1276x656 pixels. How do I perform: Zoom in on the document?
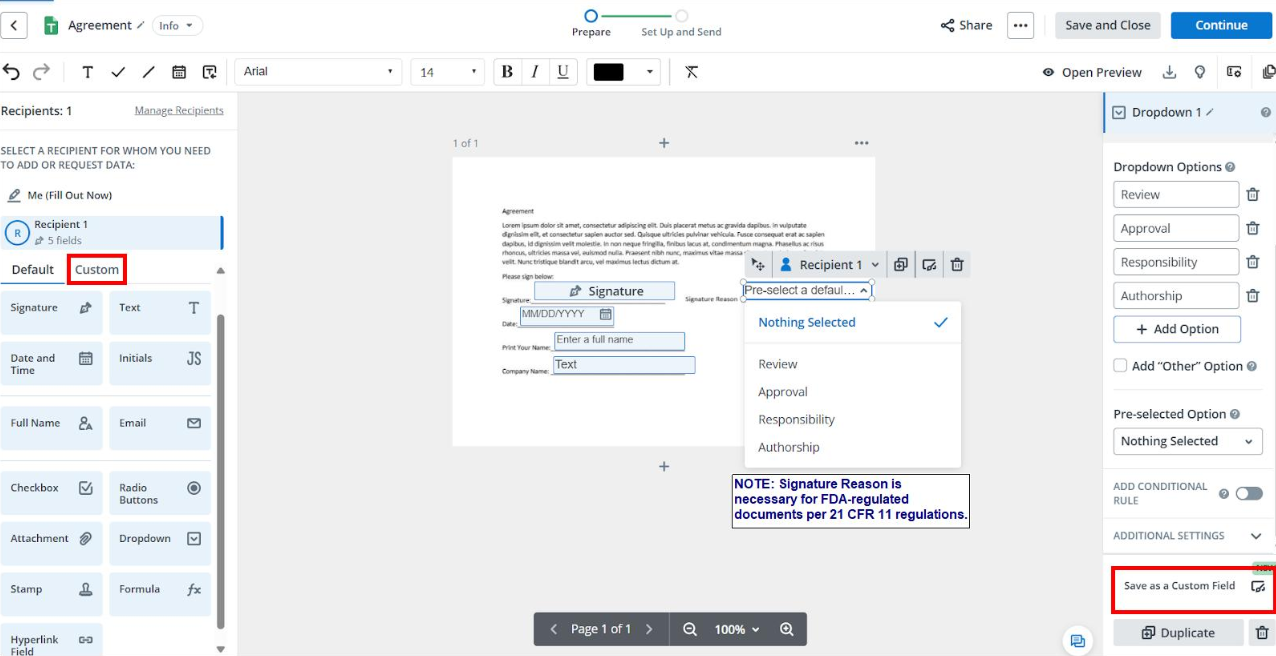click(x=787, y=629)
